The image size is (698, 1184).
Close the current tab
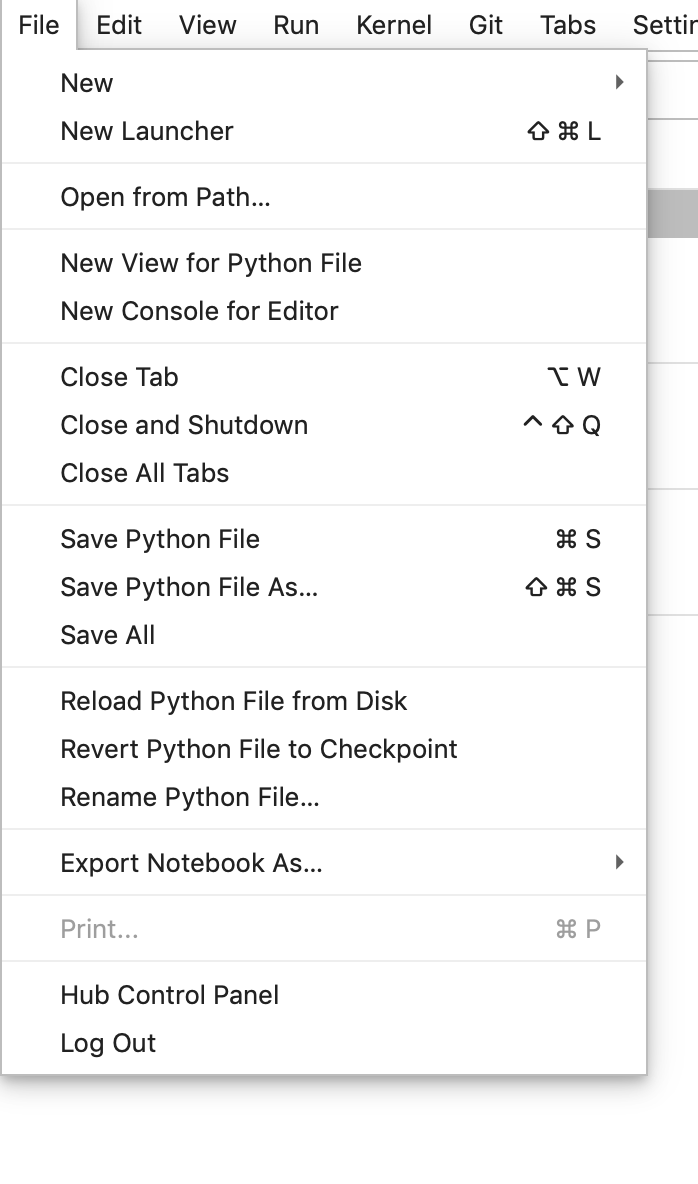tap(119, 377)
